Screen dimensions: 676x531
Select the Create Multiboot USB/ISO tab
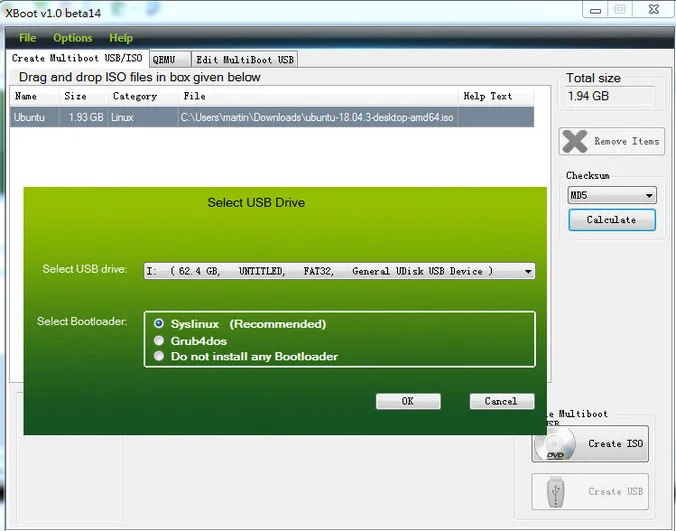click(77, 59)
